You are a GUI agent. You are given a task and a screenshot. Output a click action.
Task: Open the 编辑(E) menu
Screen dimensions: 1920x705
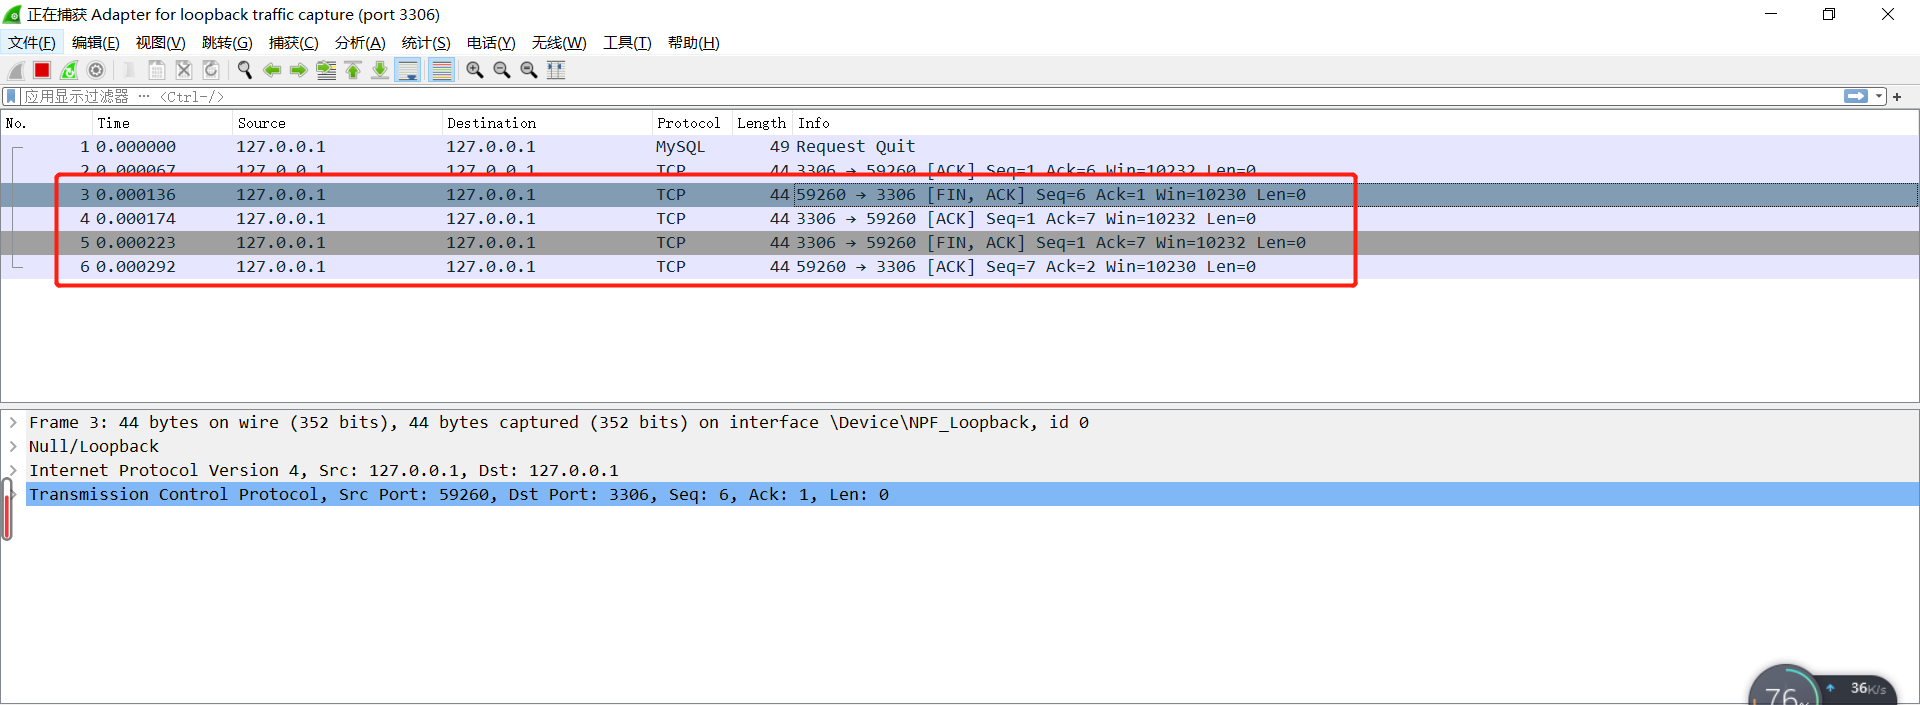[x=96, y=43]
